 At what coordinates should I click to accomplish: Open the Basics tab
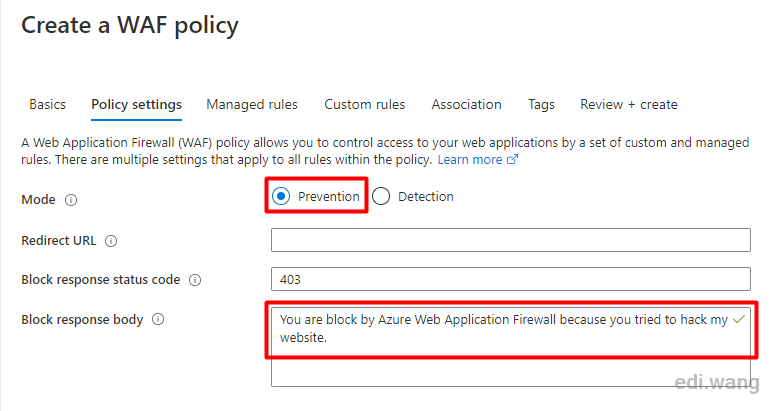[47, 105]
